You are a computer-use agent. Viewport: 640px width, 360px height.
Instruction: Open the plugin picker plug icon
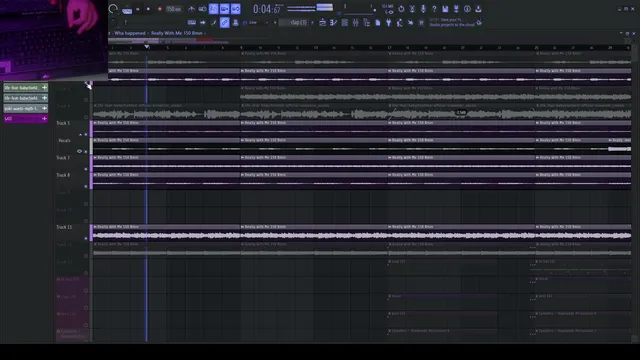tap(389, 22)
